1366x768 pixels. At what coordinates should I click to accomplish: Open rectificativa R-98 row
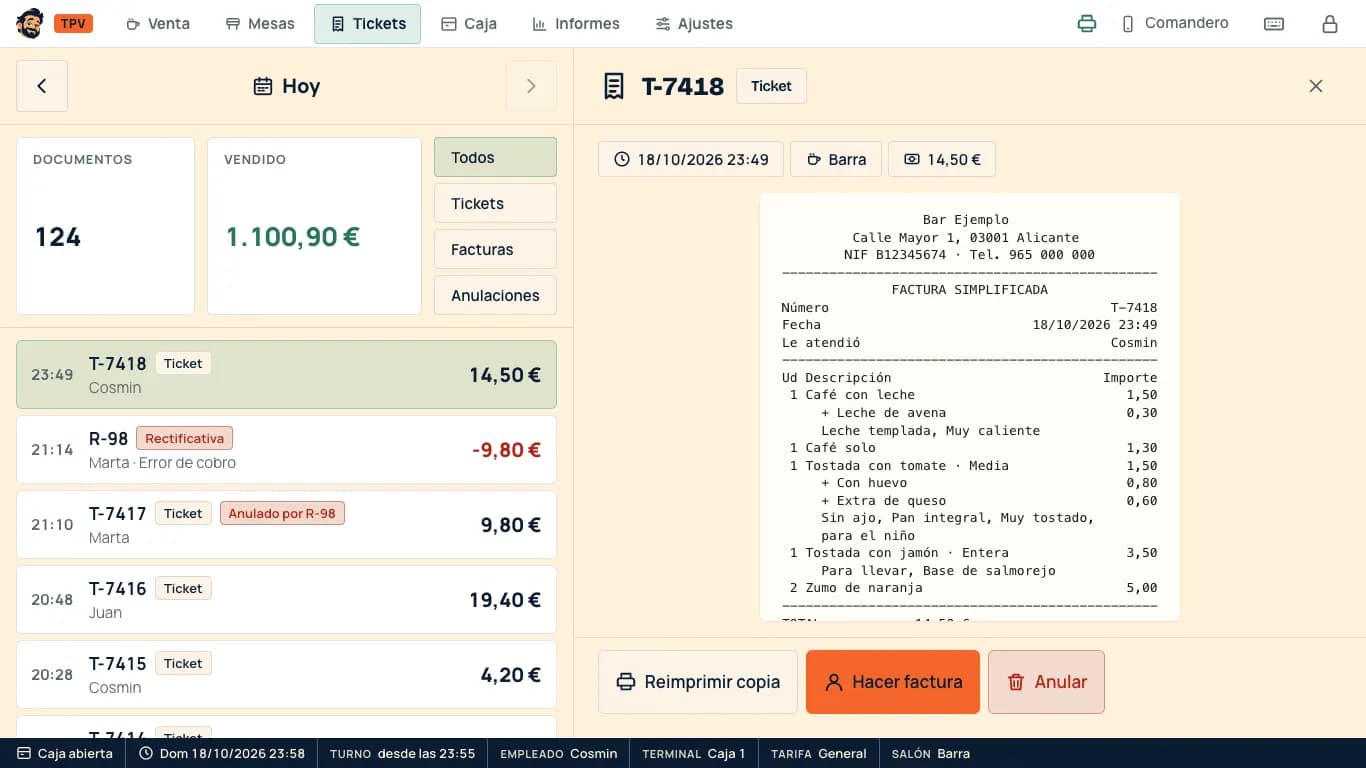coord(286,450)
